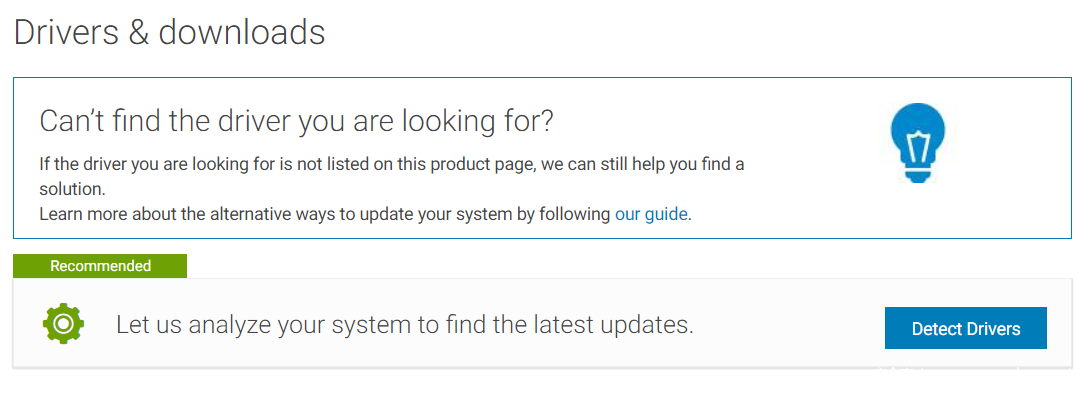
Task: Click the word 'downloads' in the title
Action: 242,32
